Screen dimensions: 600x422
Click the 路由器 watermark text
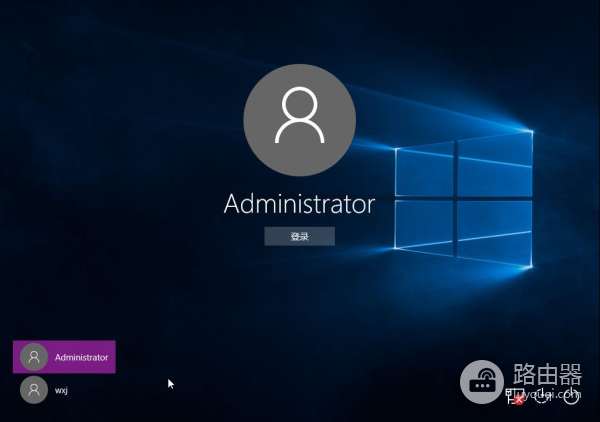[547, 375]
